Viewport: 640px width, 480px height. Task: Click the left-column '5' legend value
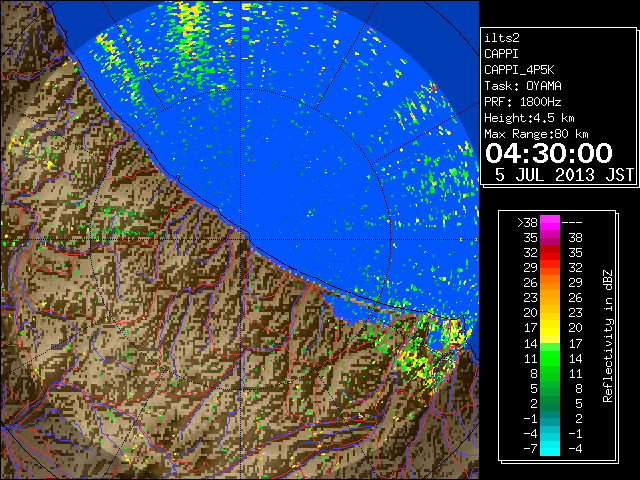click(534, 388)
